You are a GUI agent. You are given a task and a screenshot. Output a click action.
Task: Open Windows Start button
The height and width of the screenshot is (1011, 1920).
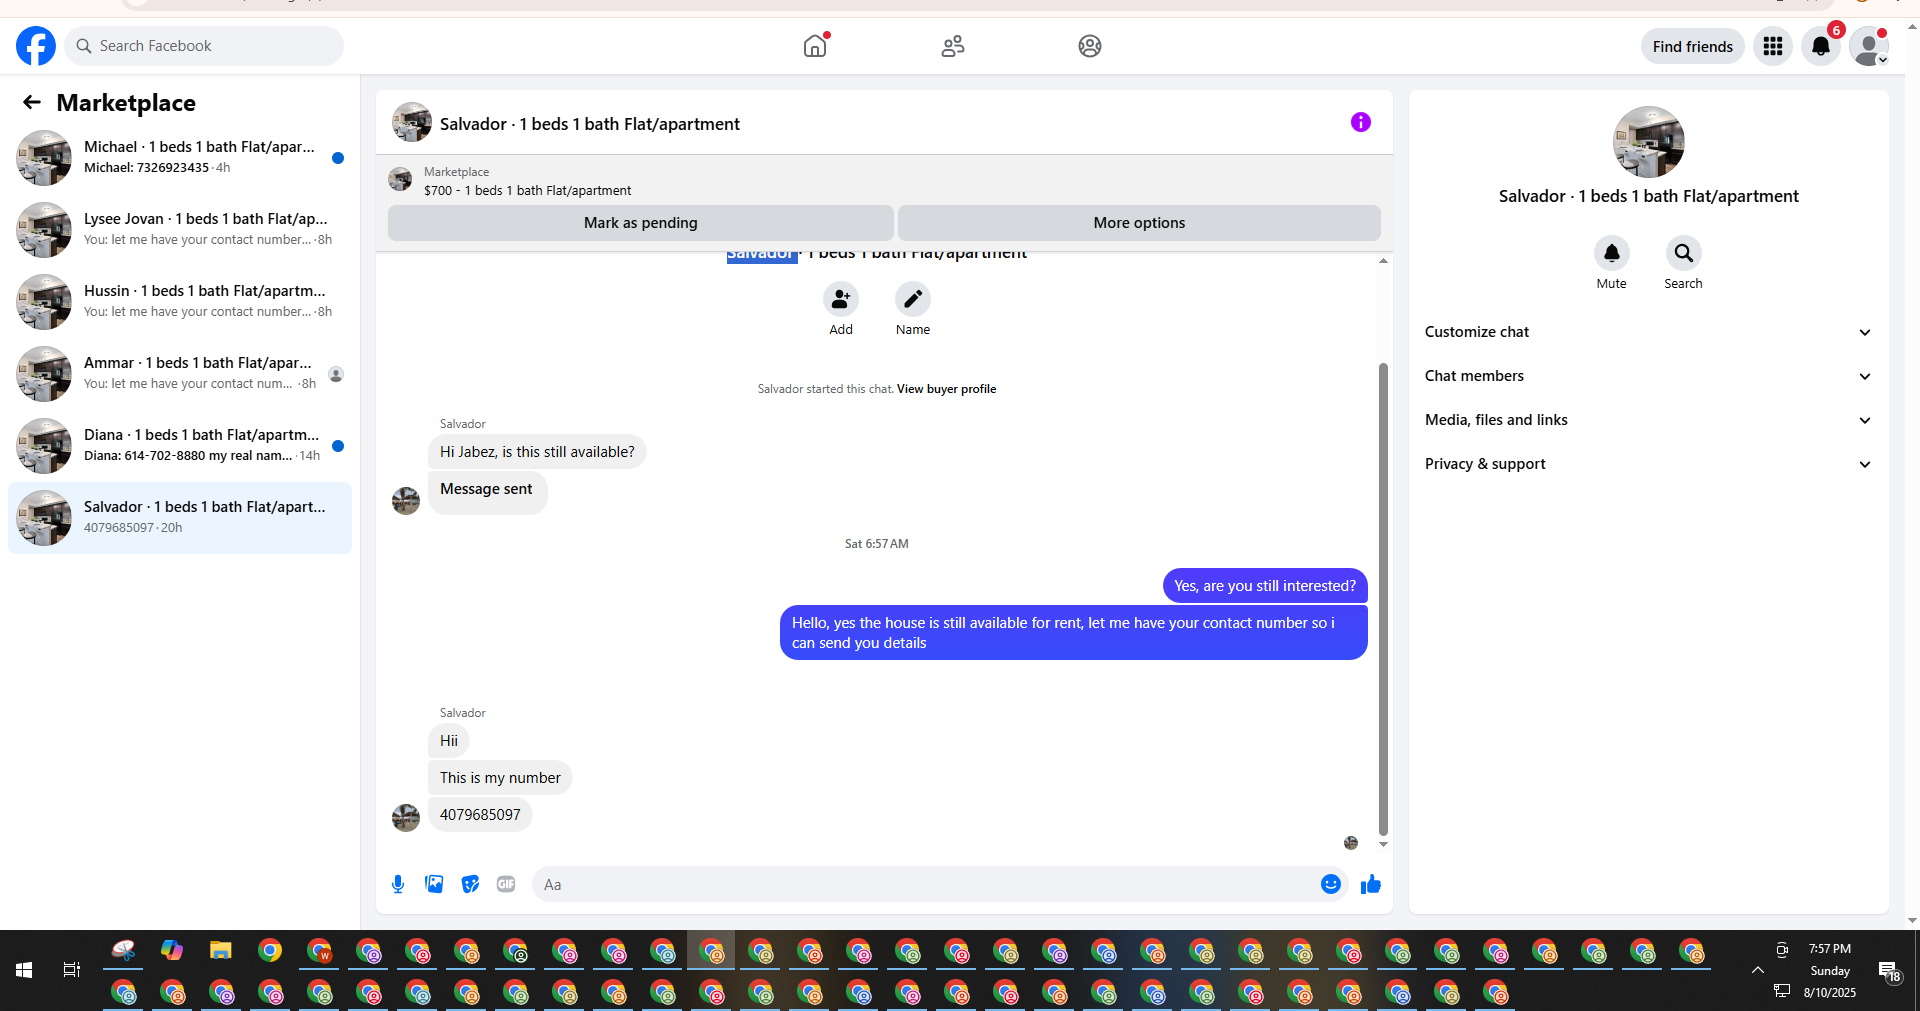pos(24,970)
